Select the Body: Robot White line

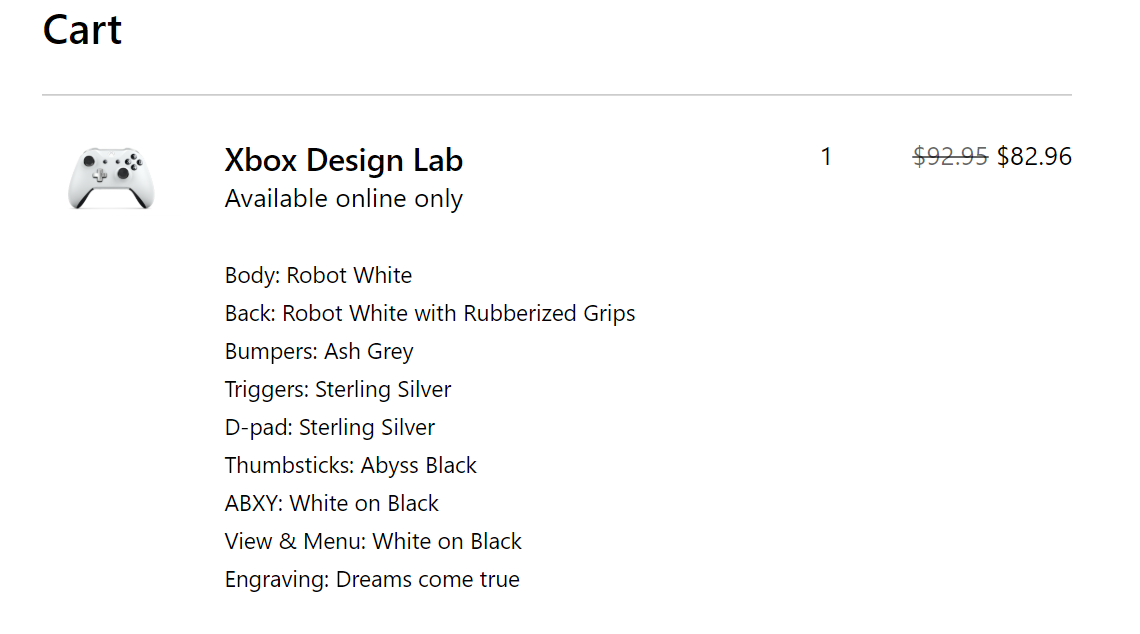coord(318,276)
